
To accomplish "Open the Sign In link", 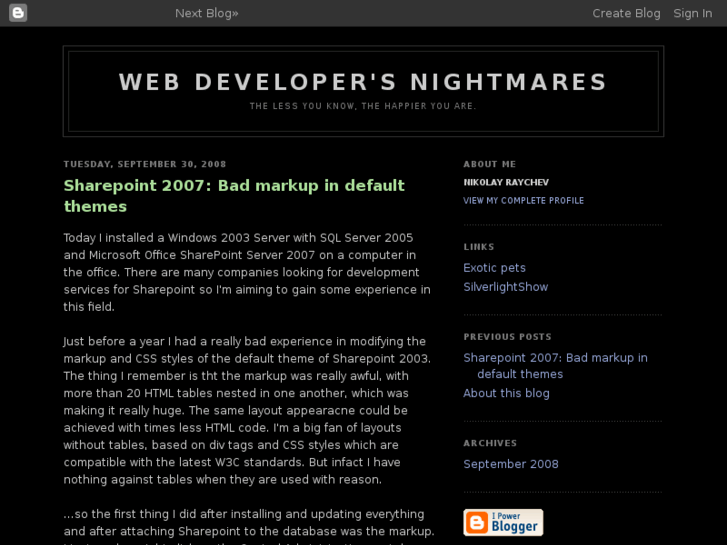I will [693, 13].
